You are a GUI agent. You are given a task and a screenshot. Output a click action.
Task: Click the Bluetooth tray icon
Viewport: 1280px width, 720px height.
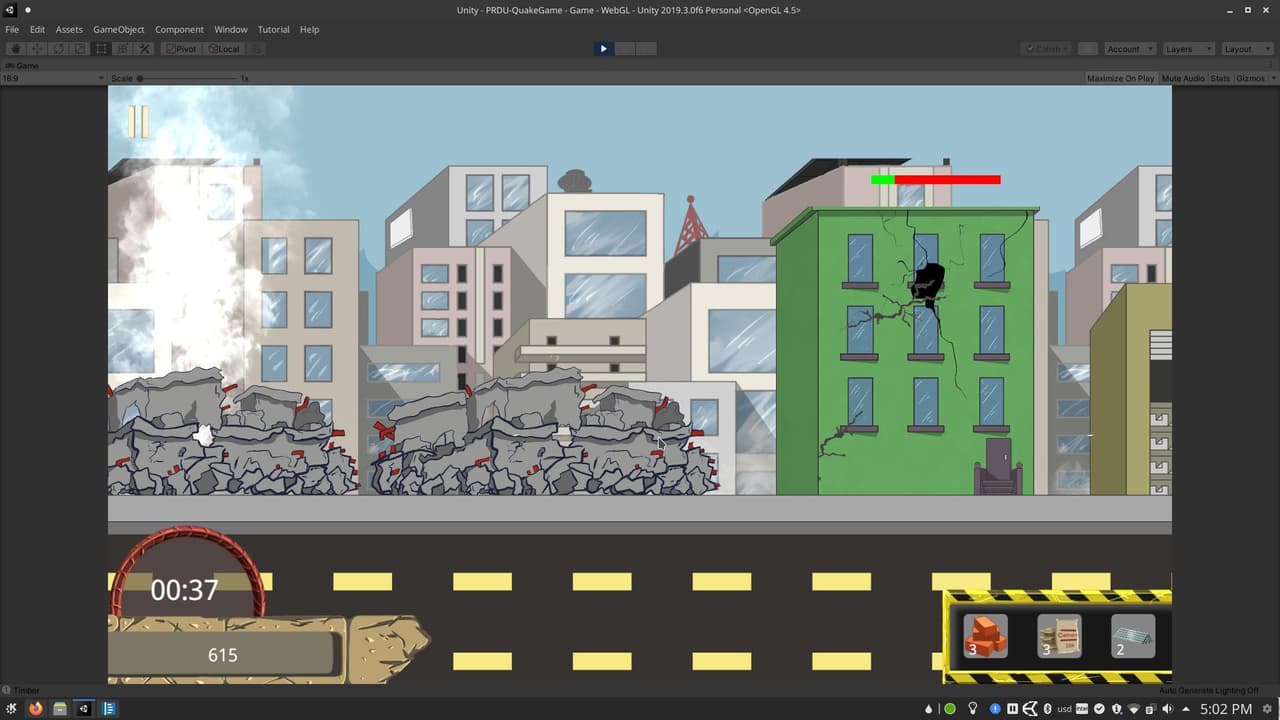pyautogui.click(x=1047, y=709)
